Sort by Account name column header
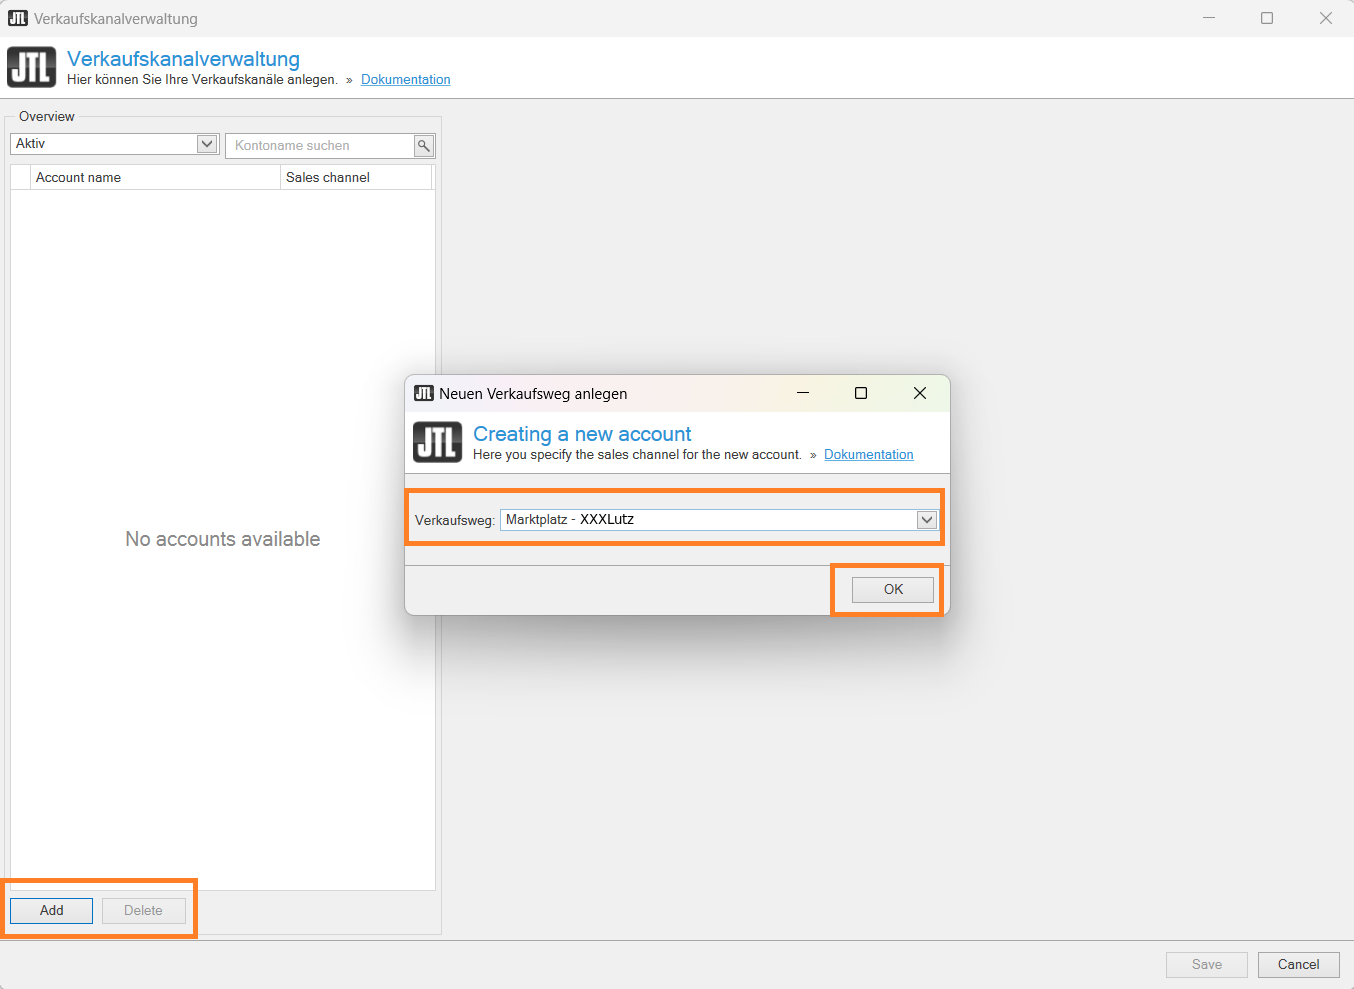1354x989 pixels. tap(155, 177)
